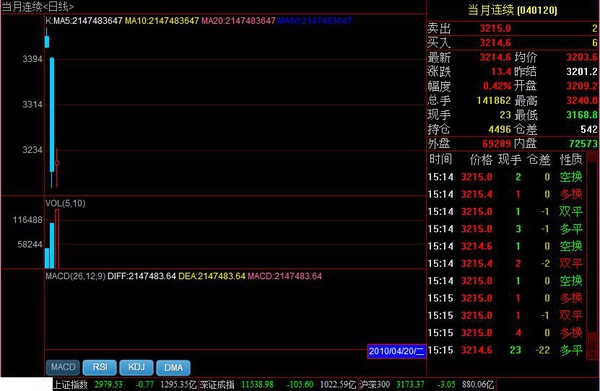
Task: Select the 15:15 trade row with 4 lots
Action: click(x=505, y=333)
